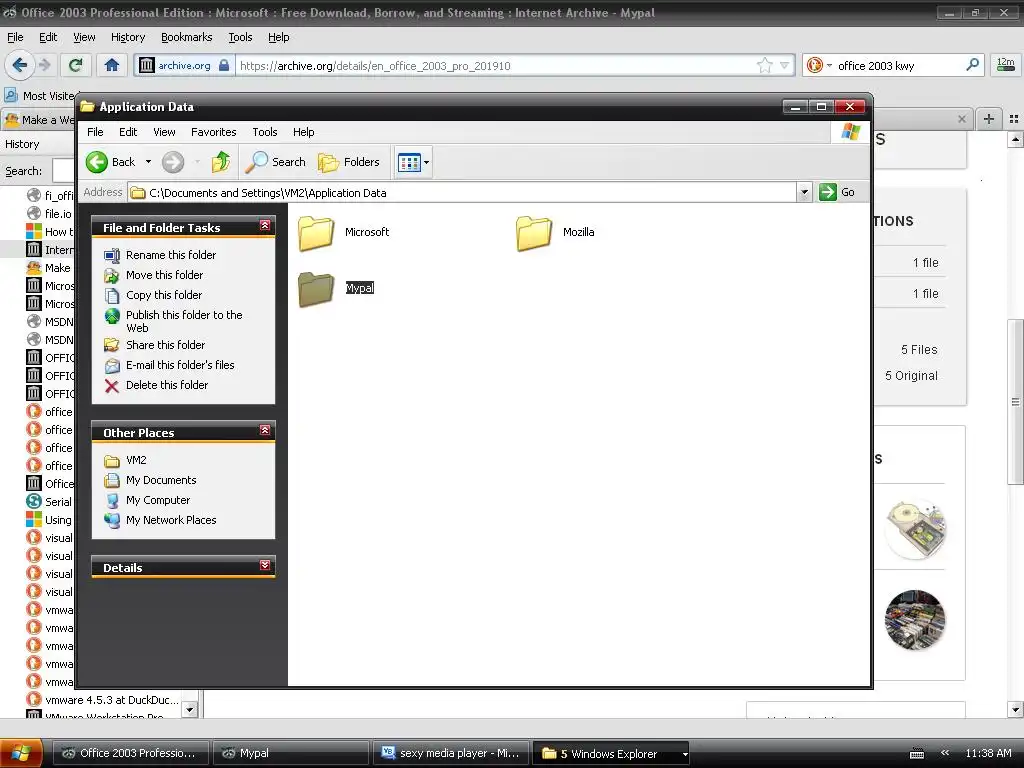Screen dimensions: 1024x768
Task: Switch to sexy media player taskbar item
Action: (451, 753)
